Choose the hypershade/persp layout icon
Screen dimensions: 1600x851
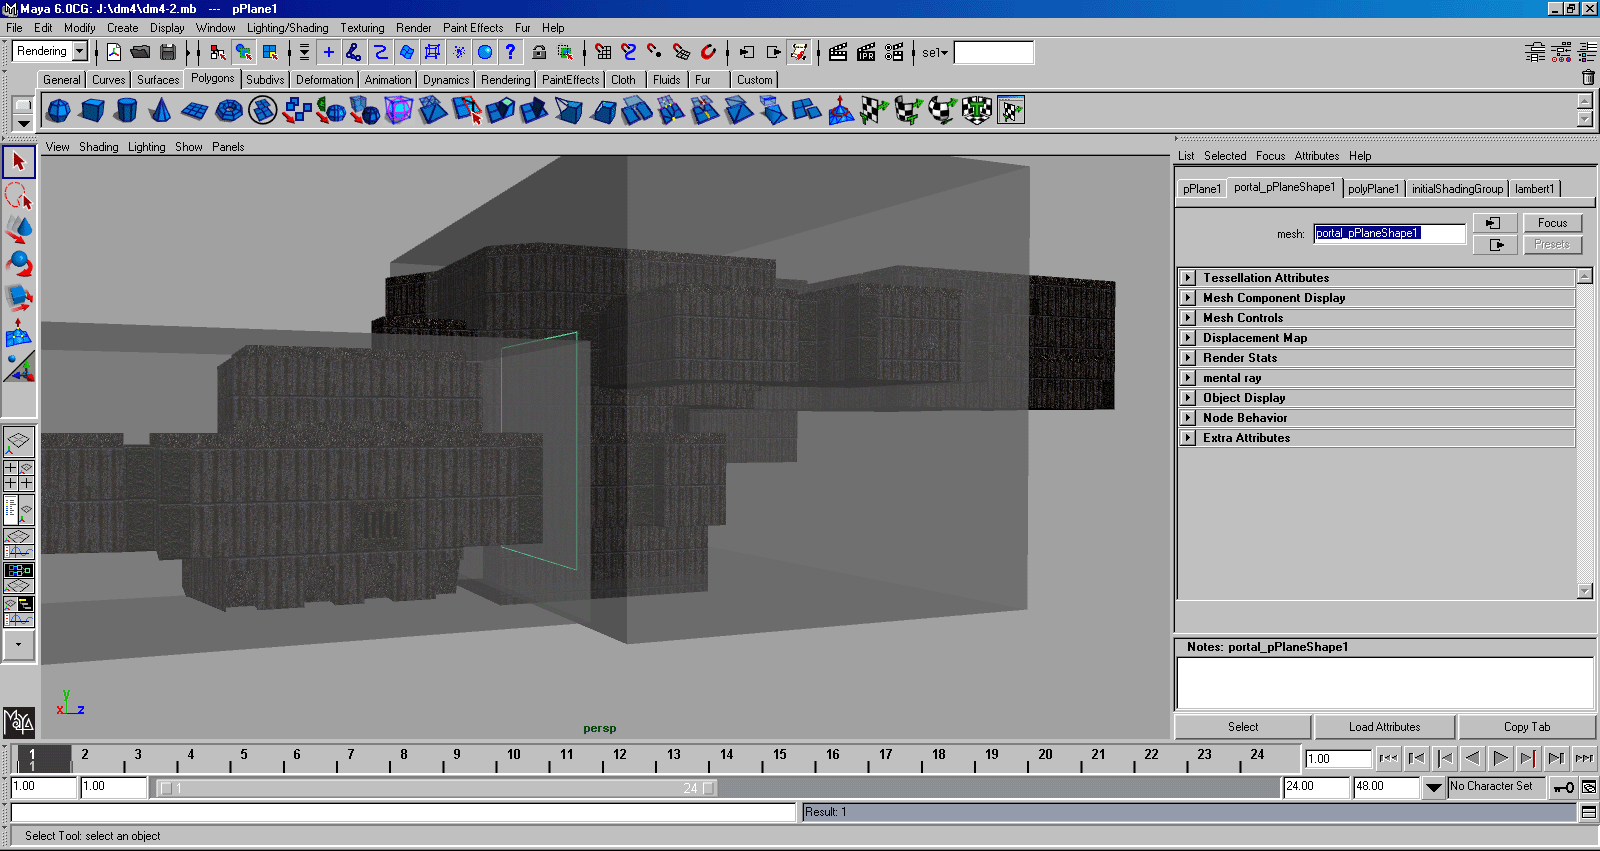click(x=19, y=577)
